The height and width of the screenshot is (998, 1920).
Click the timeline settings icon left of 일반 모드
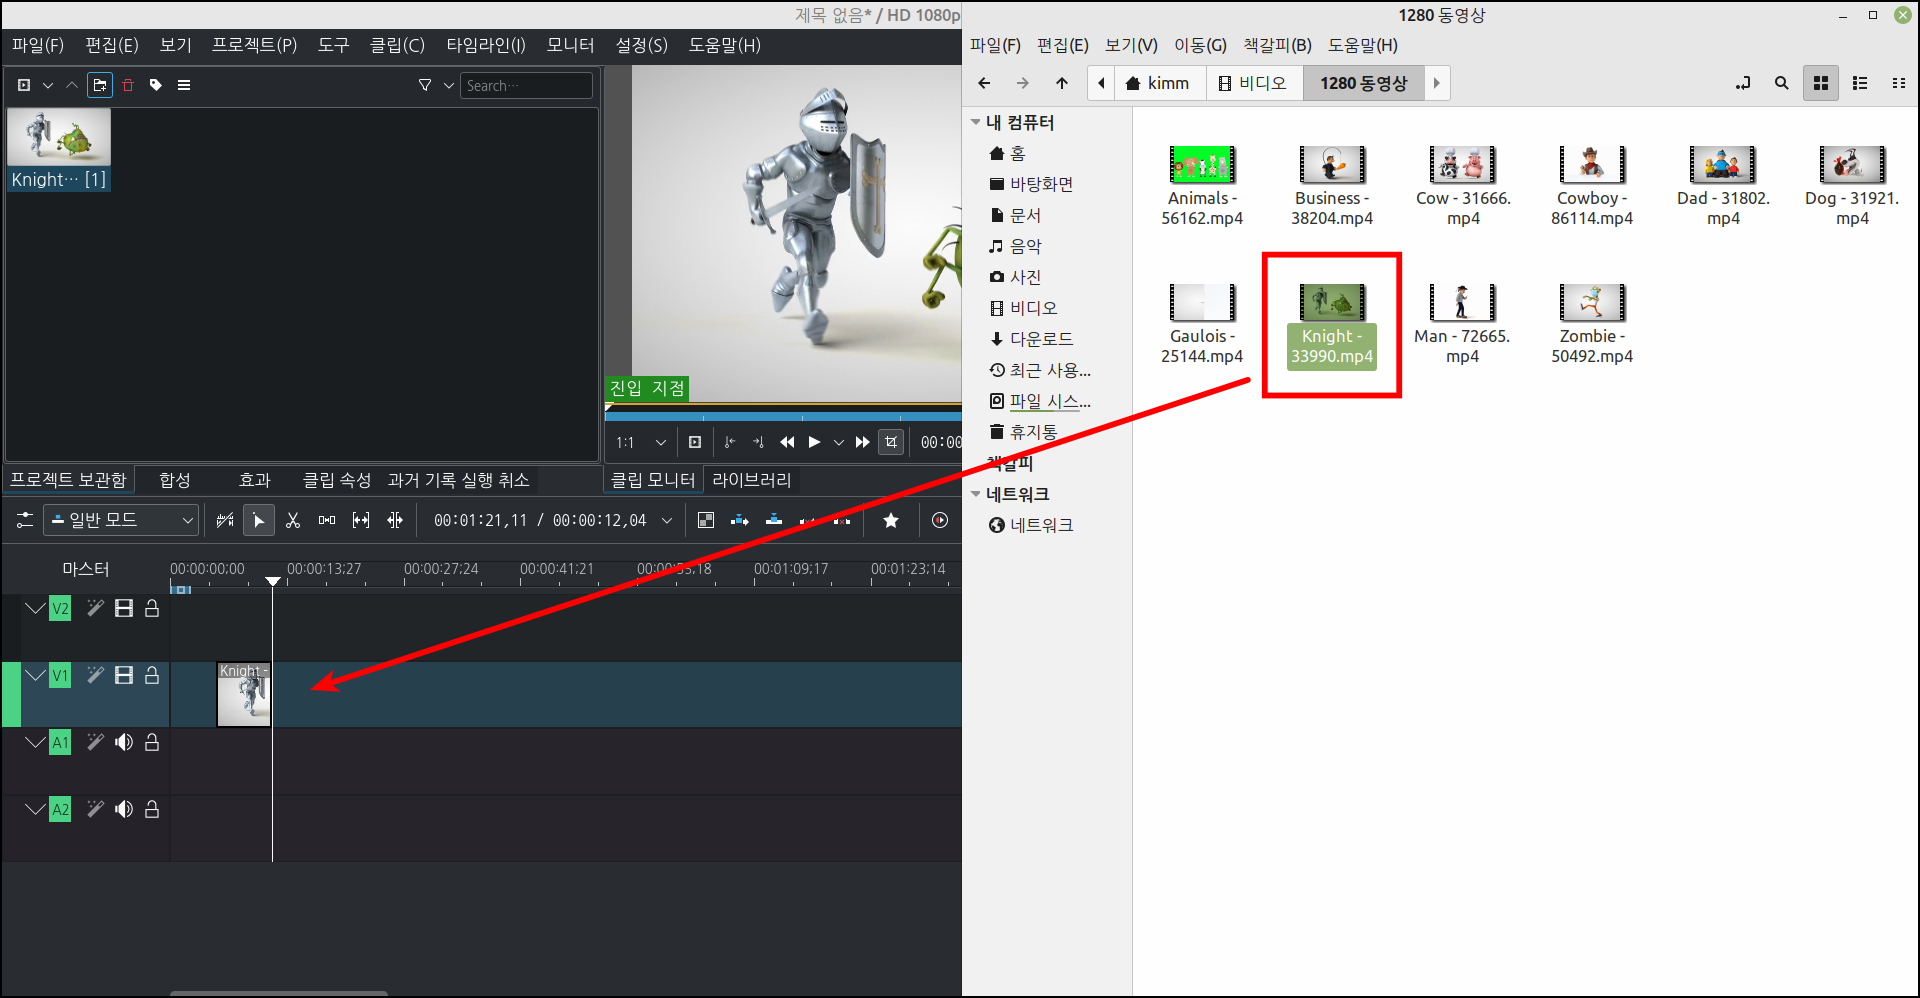click(x=24, y=520)
